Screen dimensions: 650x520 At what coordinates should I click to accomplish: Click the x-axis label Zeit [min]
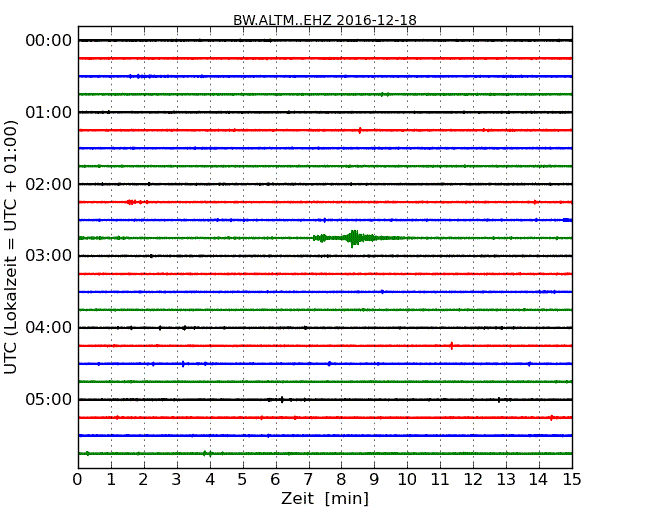click(325, 498)
